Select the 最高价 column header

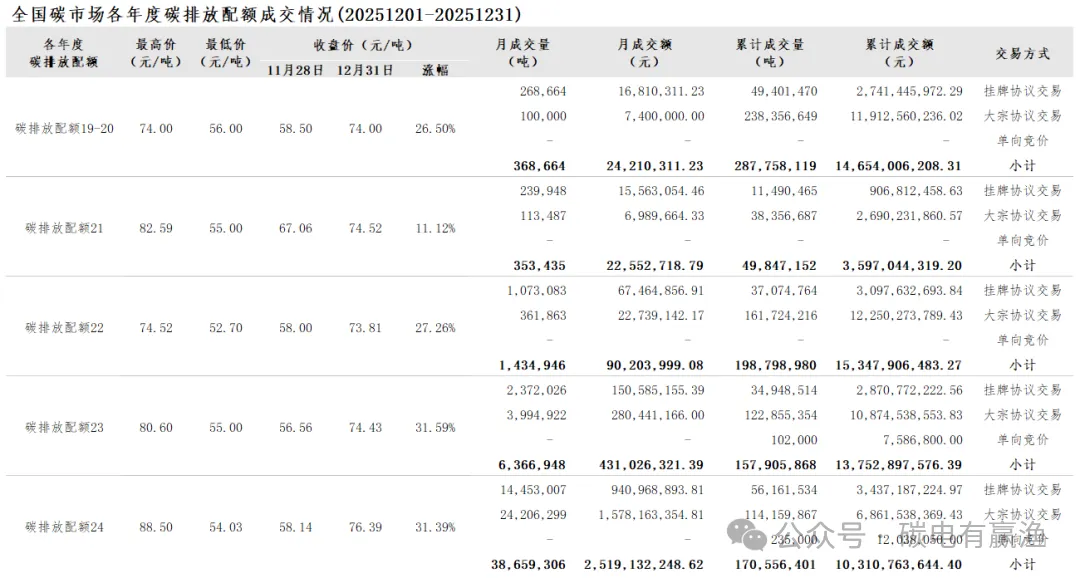pos(155,53)
